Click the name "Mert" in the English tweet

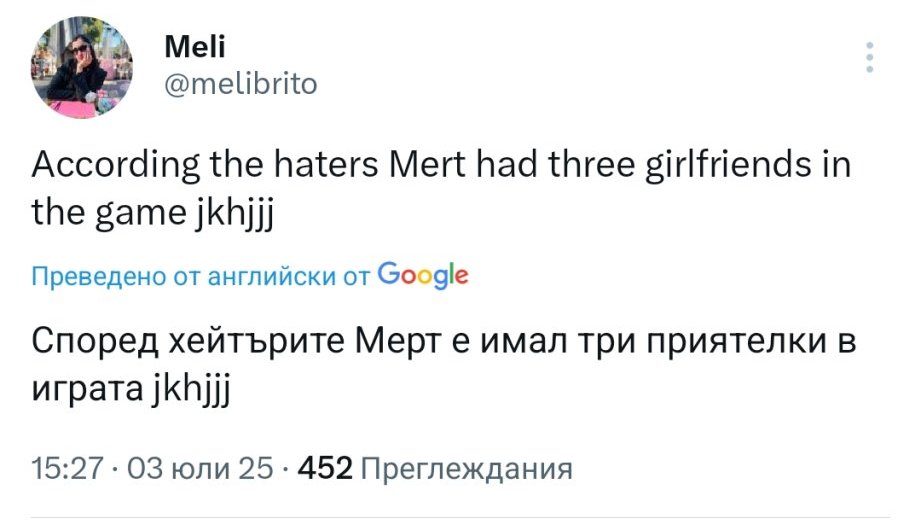(x=436, y=164)
